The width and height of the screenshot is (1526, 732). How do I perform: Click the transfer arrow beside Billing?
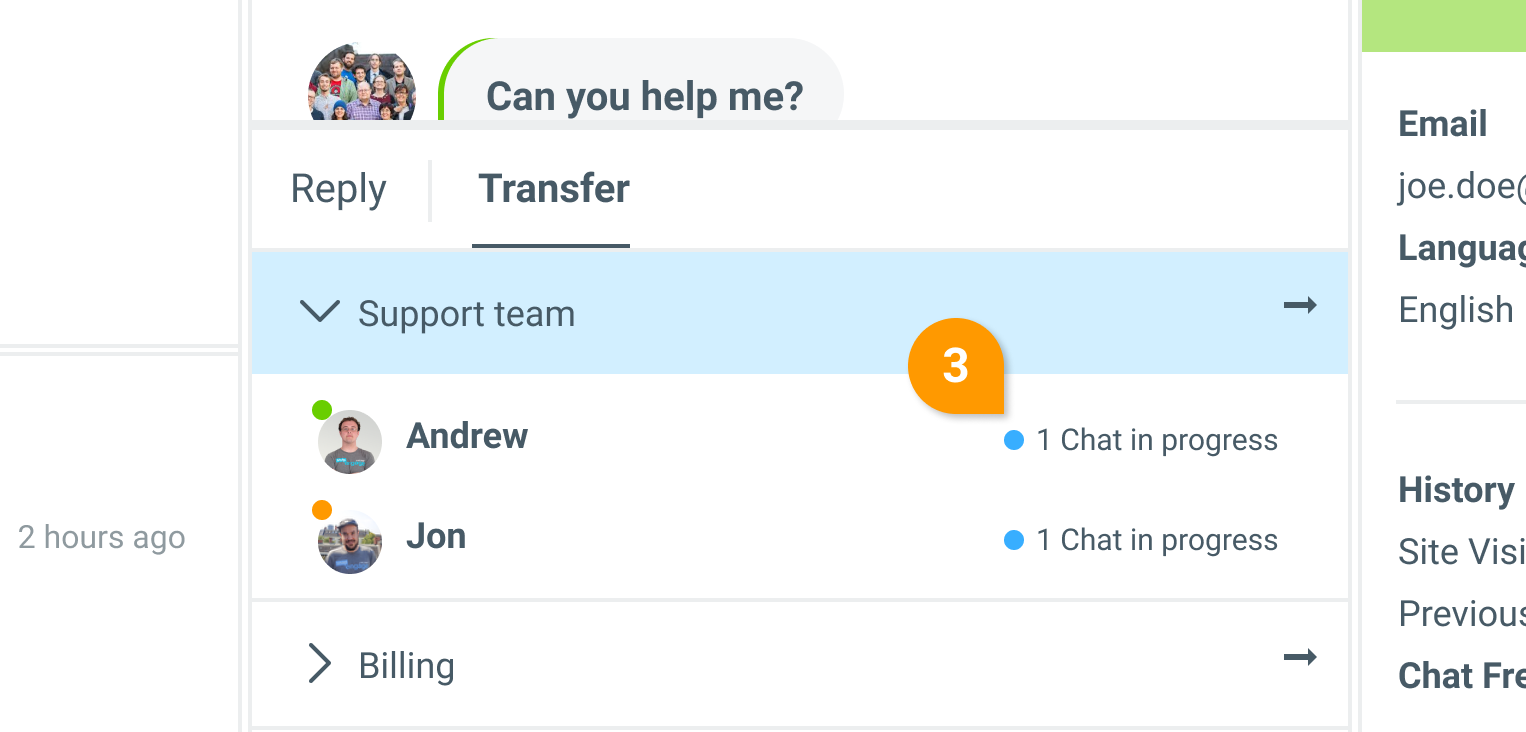tap(1300, 658)
